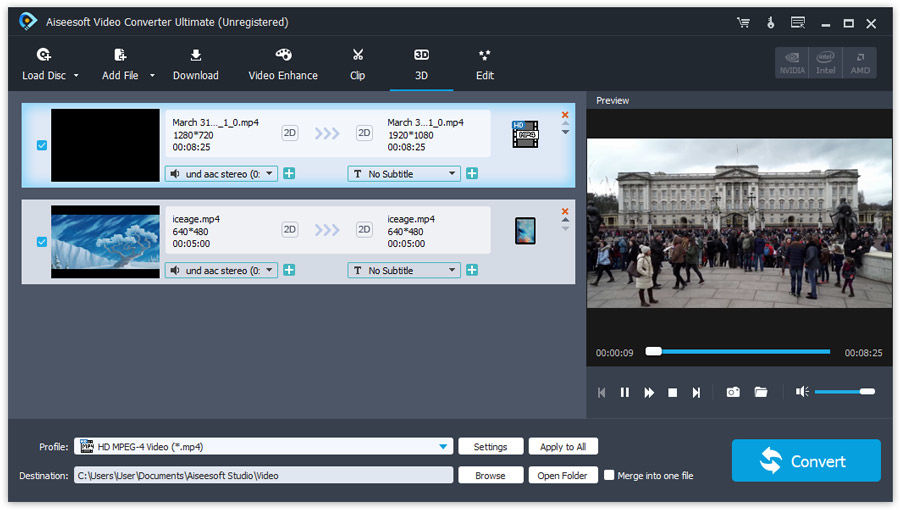Uncheck the iceage.mp4 checkbox

point(42,242)
